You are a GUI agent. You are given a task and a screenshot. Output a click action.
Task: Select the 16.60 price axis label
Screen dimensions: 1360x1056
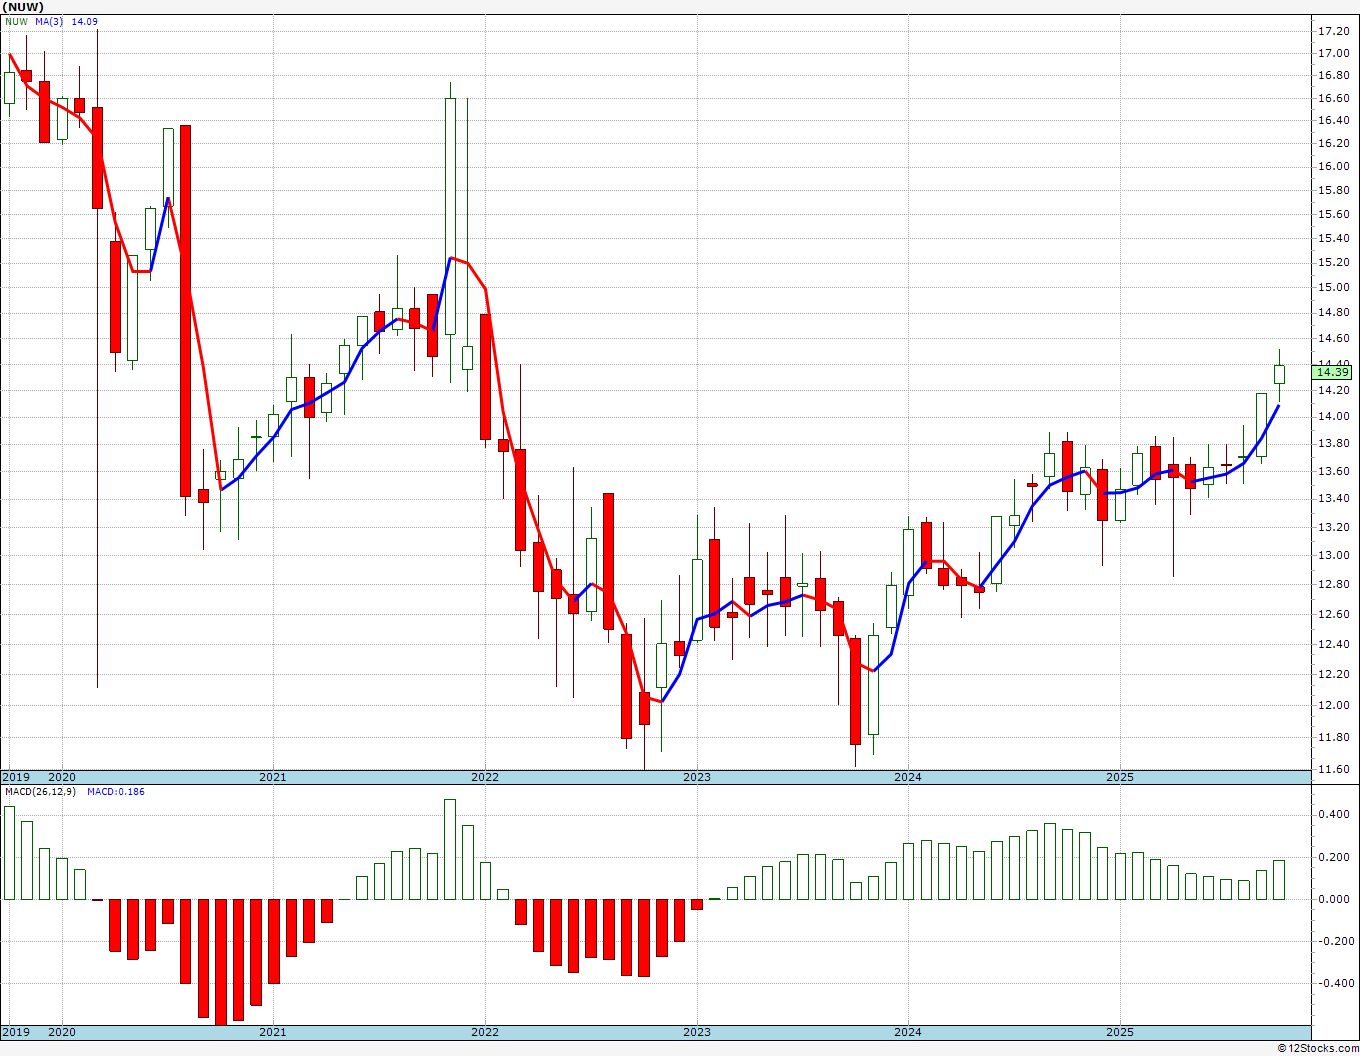pos(1333,98)
